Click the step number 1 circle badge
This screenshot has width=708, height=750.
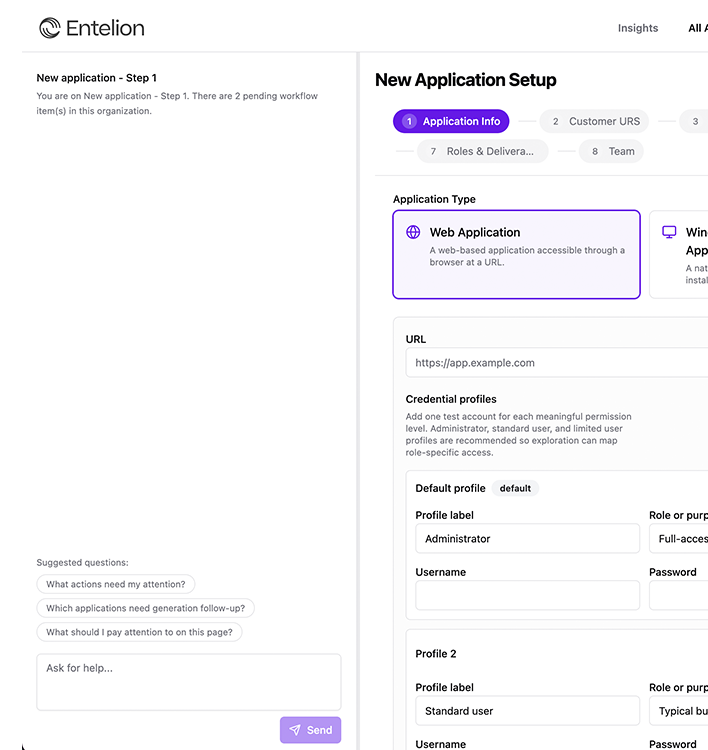pos(409,121)
